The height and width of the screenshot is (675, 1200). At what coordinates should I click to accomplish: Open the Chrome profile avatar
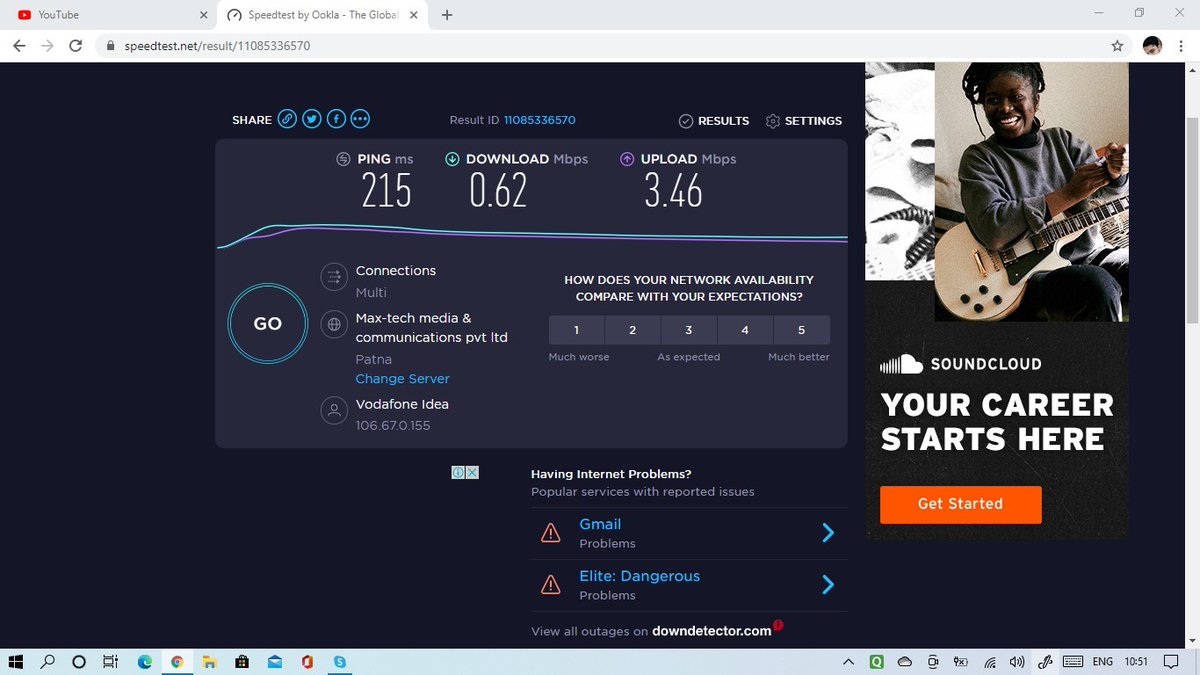coord(1152,46)
